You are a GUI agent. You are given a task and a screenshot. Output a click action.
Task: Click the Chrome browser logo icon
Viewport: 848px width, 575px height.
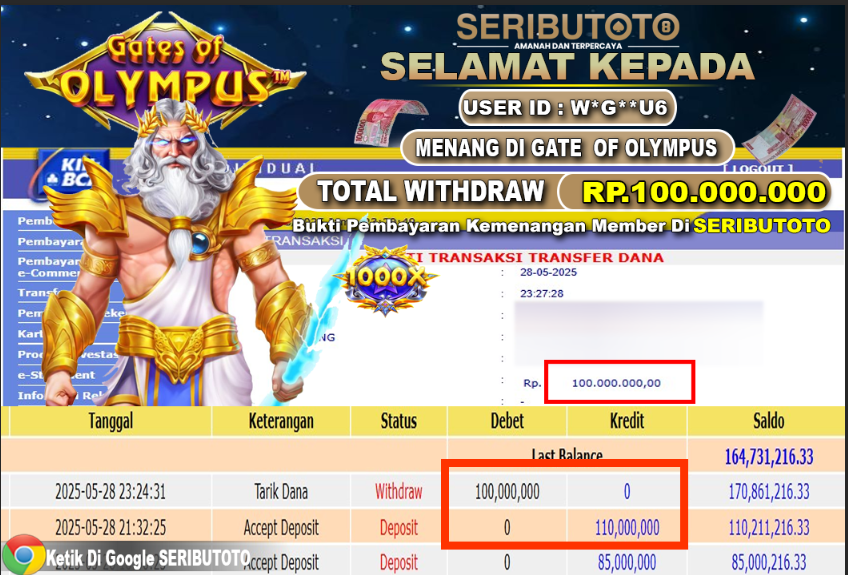point(23,555)
